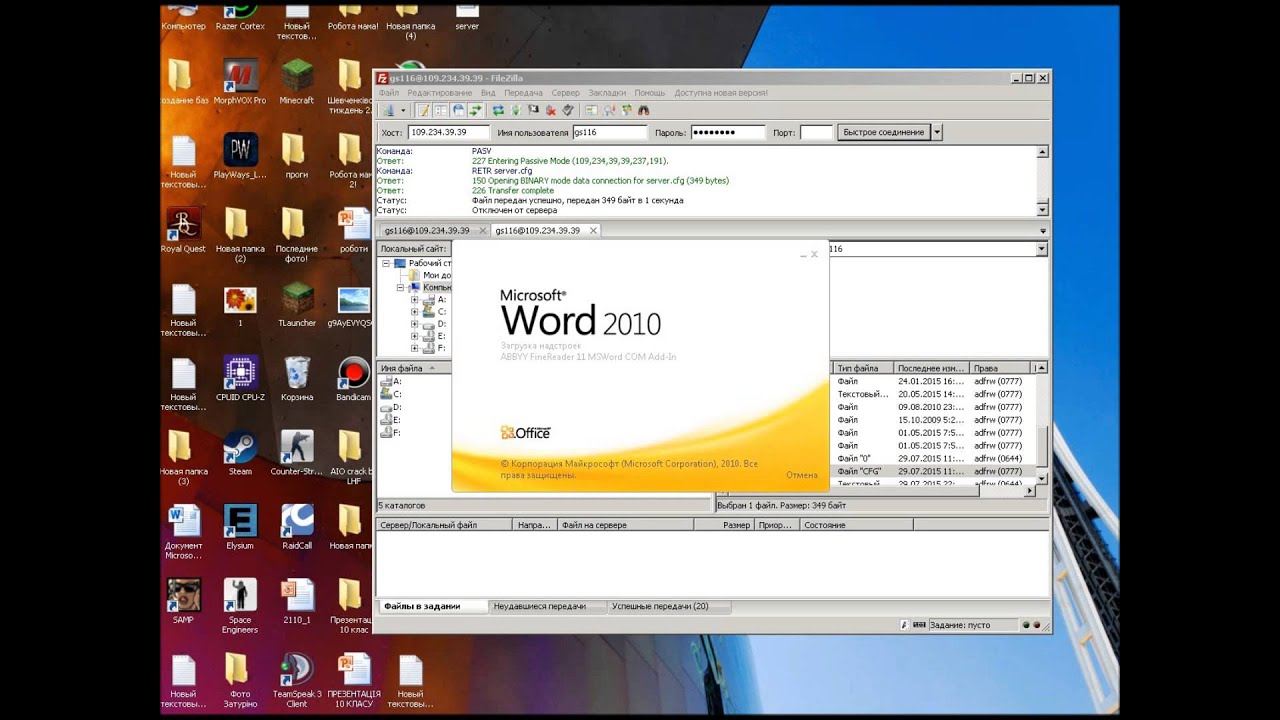Switch to the first gs116@109.234.39.39 tab
This screenshot has width=1280, height=720.
point(432,230)
